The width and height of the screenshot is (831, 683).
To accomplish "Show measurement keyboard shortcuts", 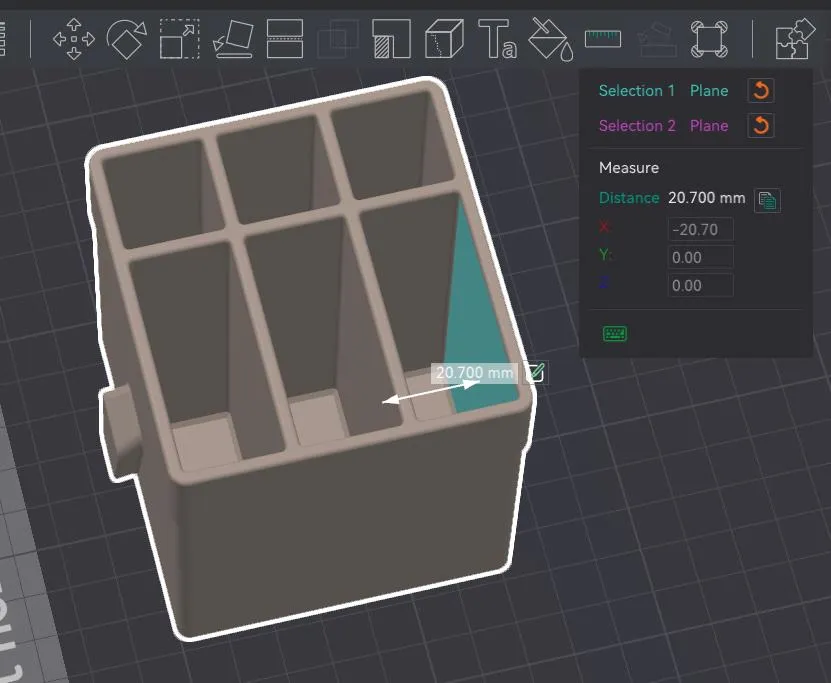I will tap(614, 333).
